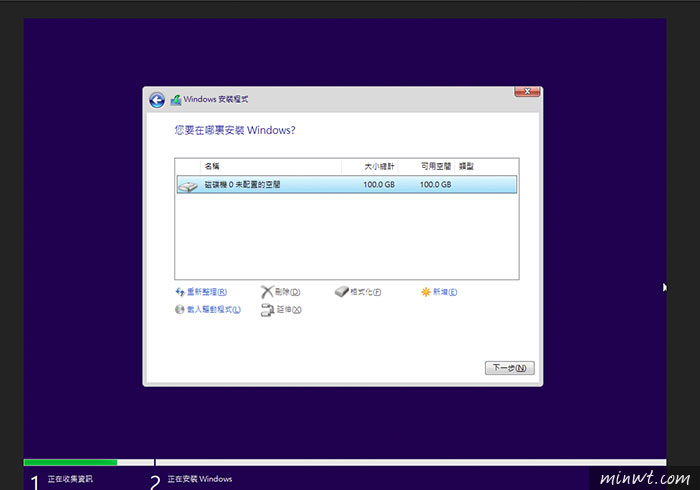Viewport: 700px width, 490px height.
Task: Proceed with the 下一步(N) button
Action: [x=509, y=368]
